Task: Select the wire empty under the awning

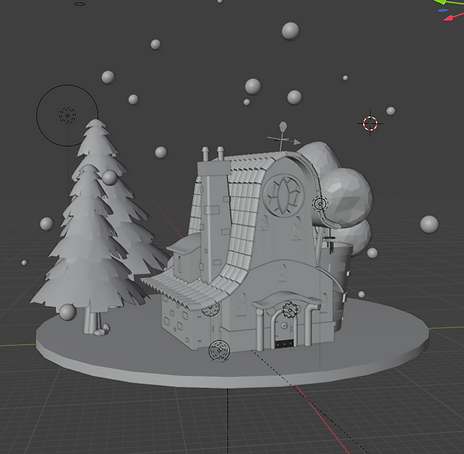Action: point(210,309)
